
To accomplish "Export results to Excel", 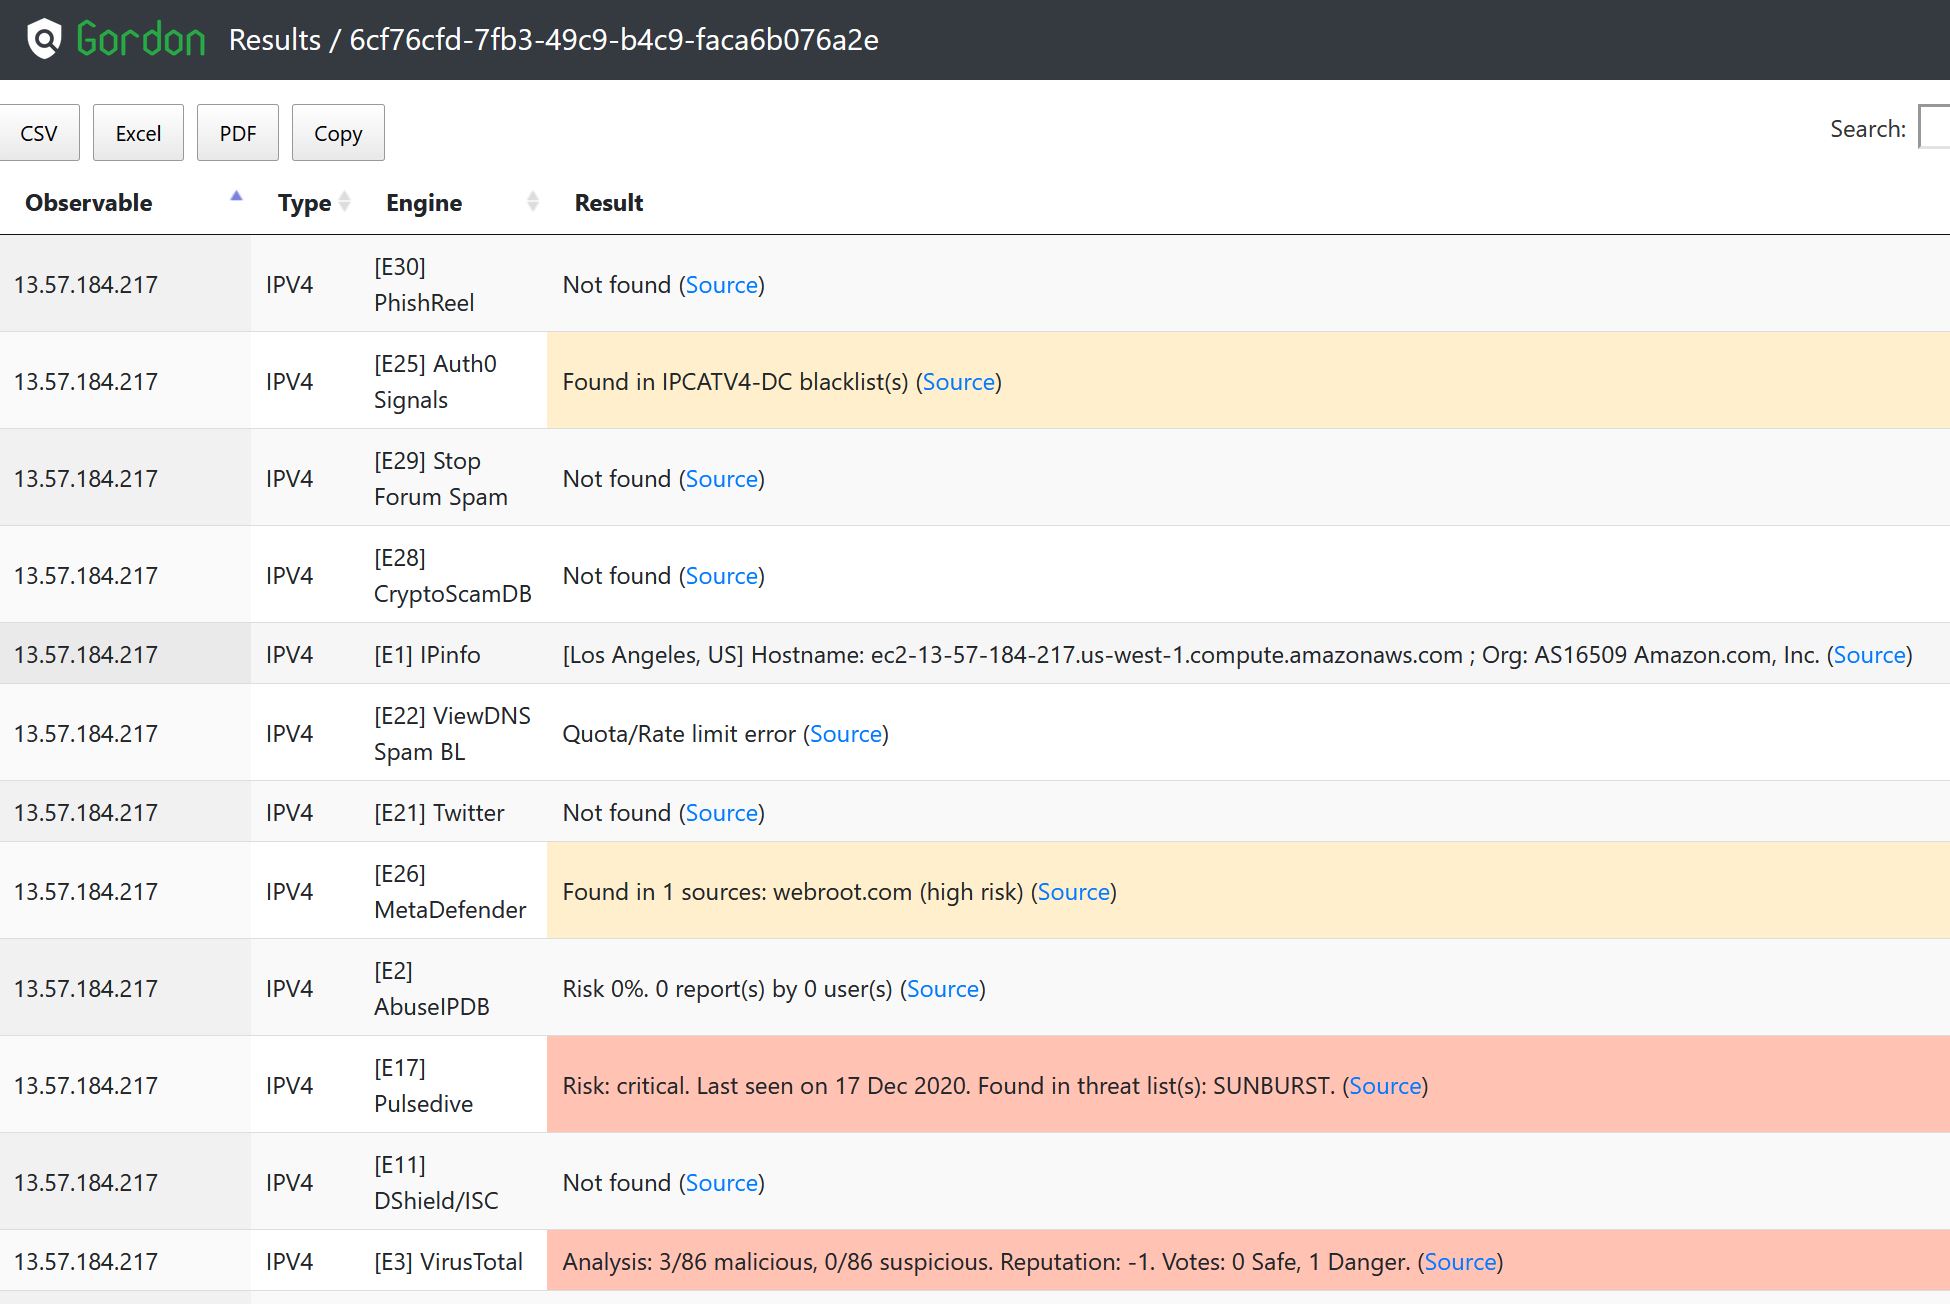I will (x=138, y=133).
